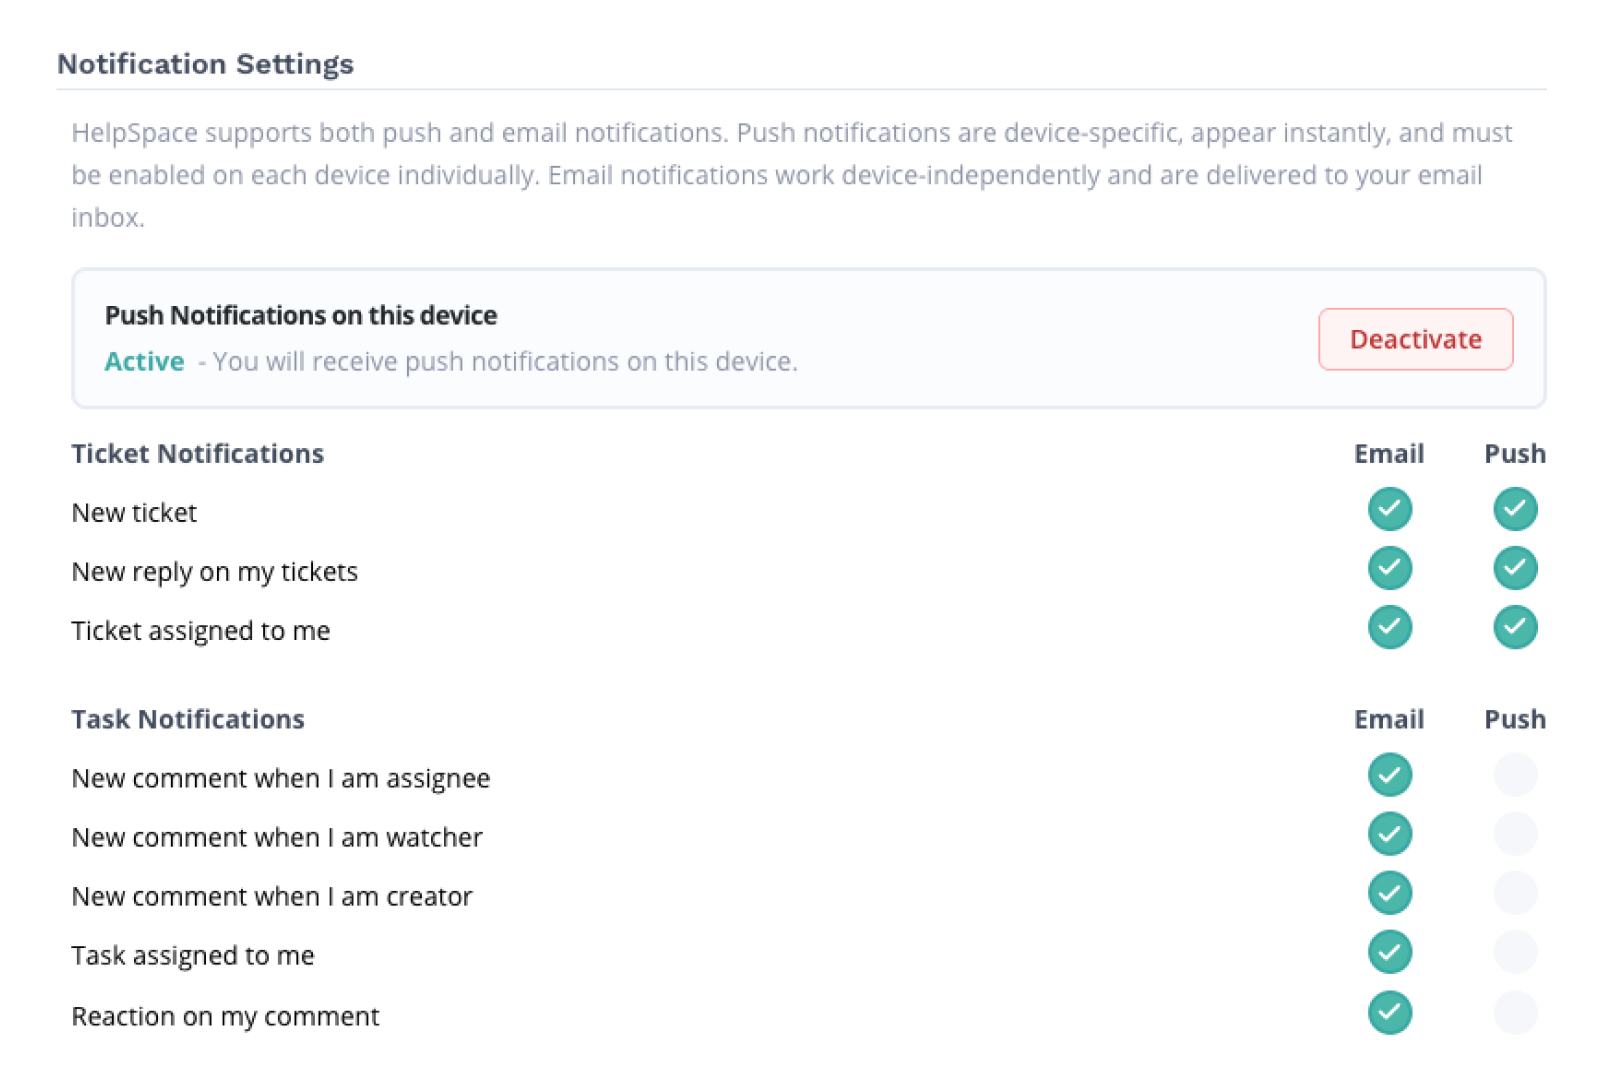Click the Task Notifications section title
The width and height of the screenshot is (1618, 1078).
coord(188,720)
